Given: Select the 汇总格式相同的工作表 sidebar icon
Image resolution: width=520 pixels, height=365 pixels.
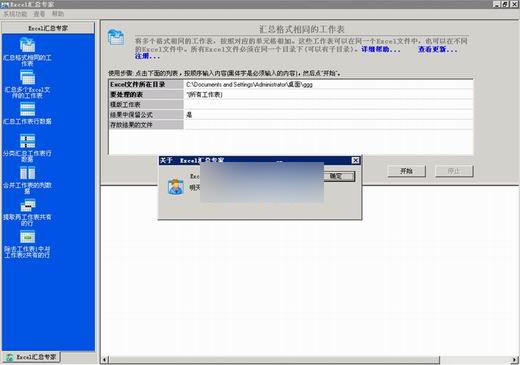Looking at the screenshot, I should point(27,45).
